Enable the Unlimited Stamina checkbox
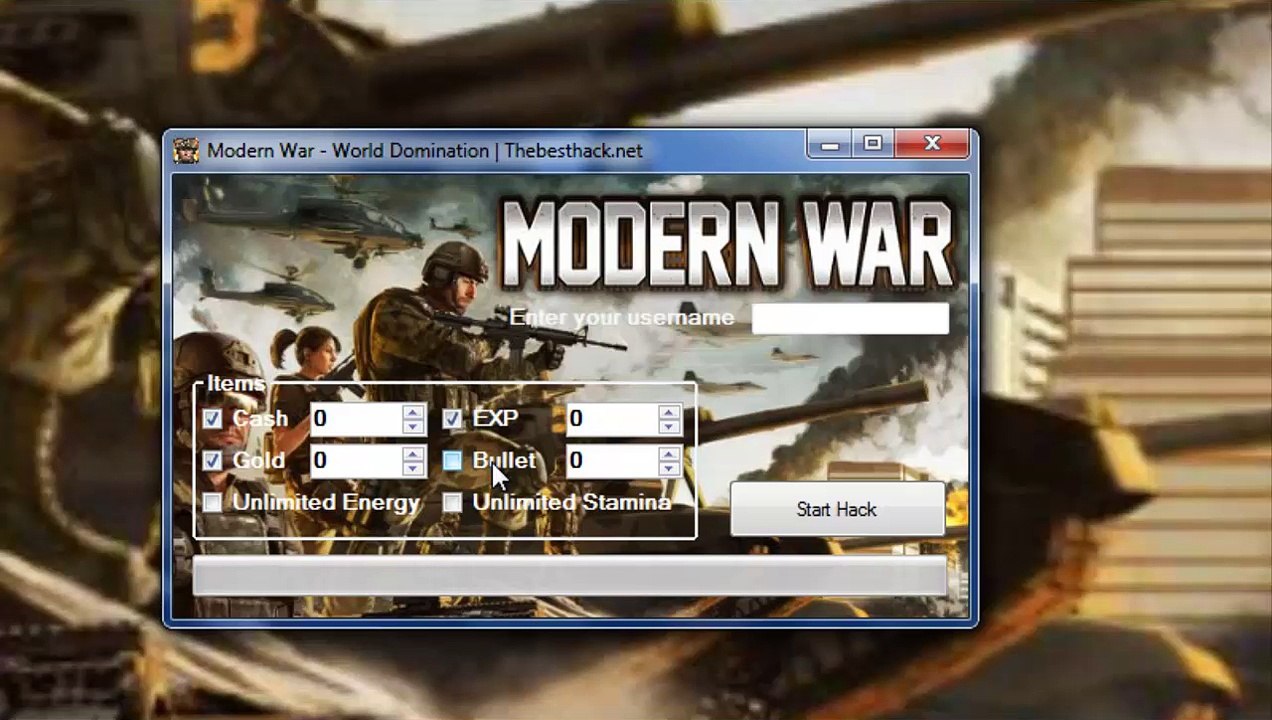Viewport: 1272px width, 720px height. [452, 502]
